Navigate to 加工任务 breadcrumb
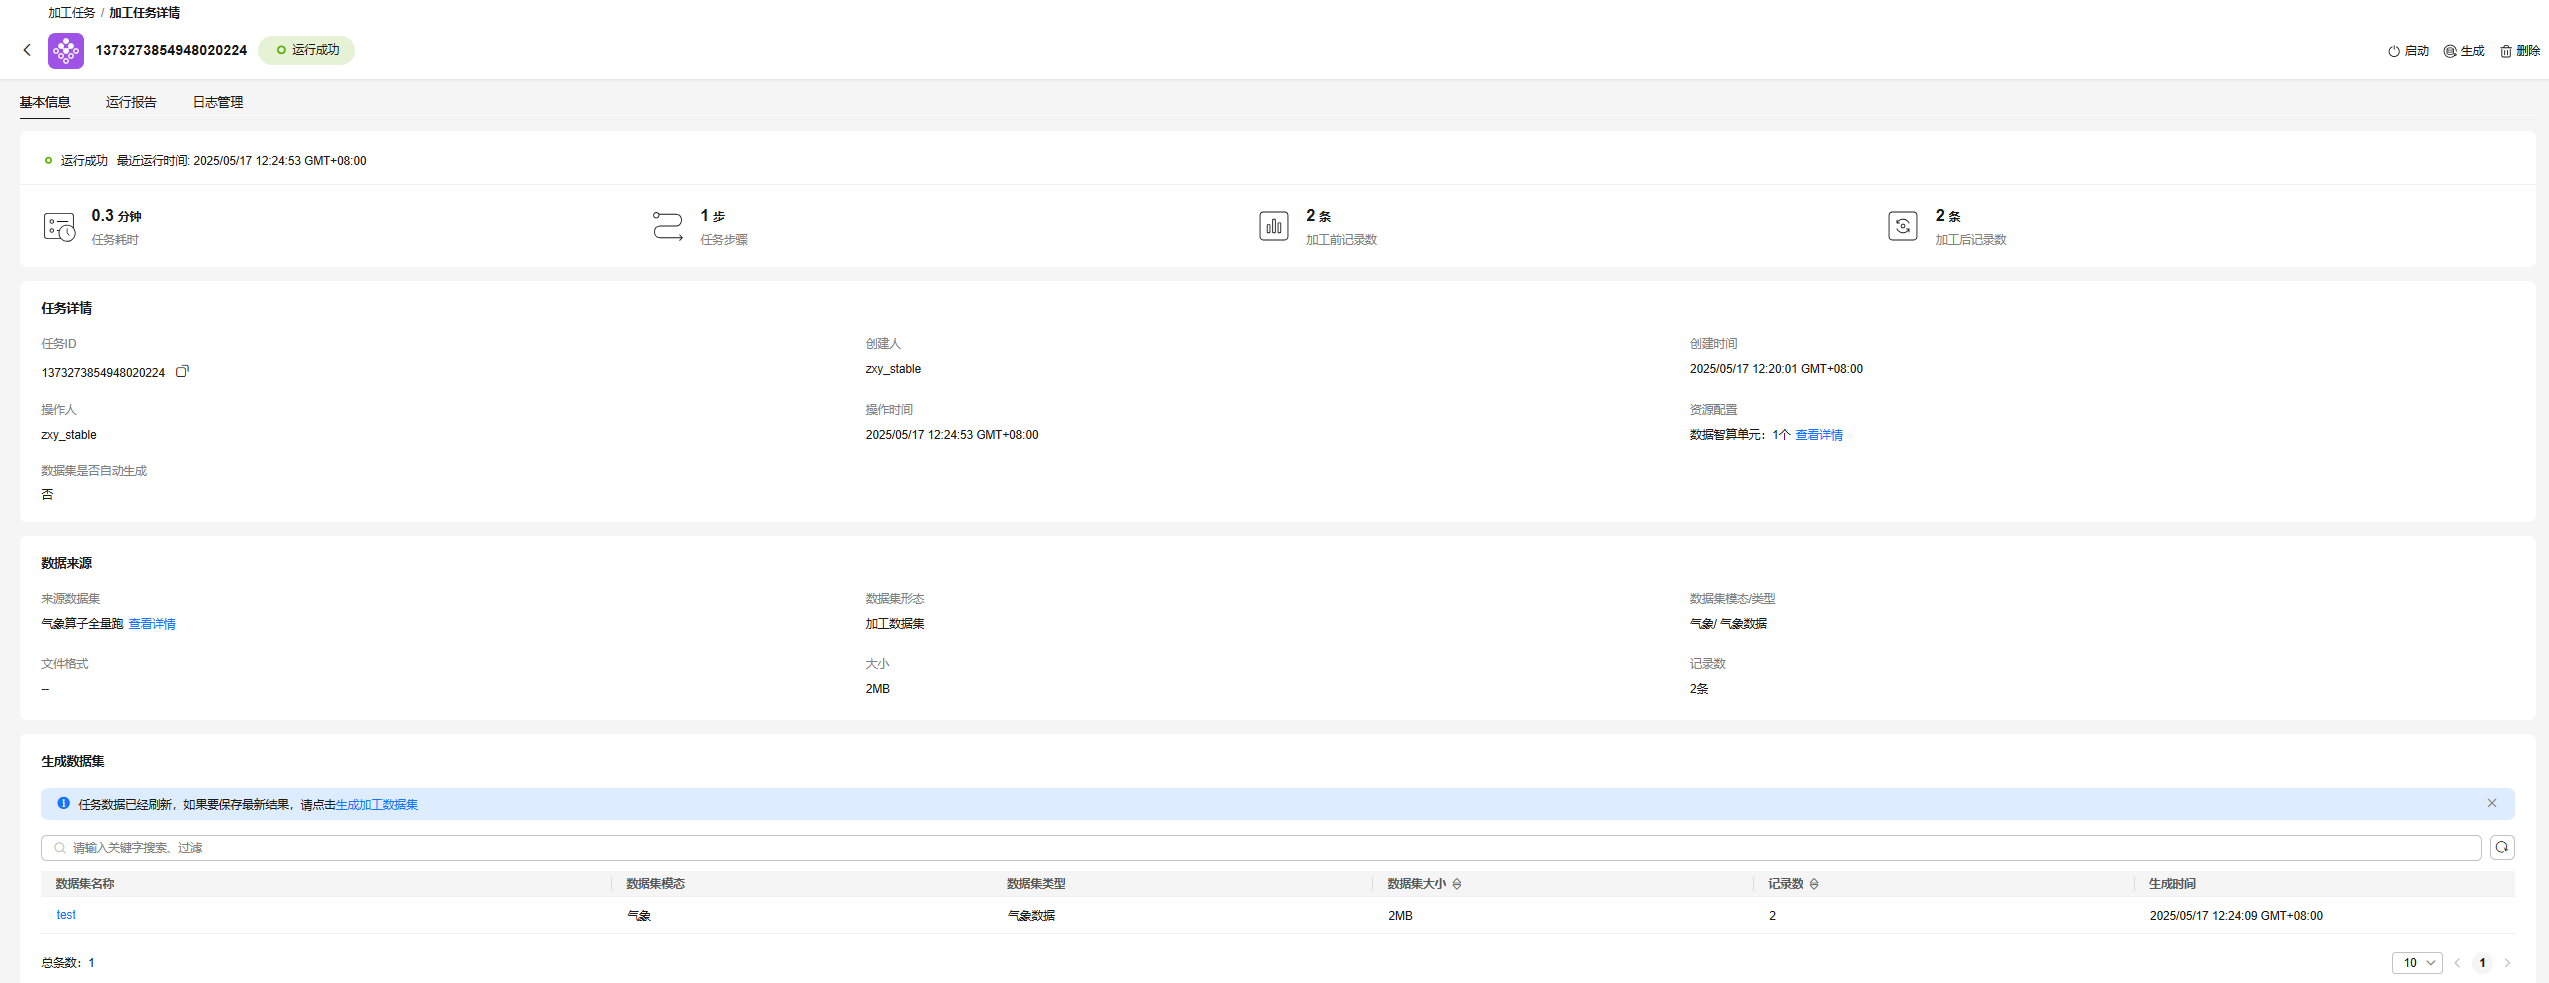This screenshot has height=983, width=2549. click(x=72, y=13)
